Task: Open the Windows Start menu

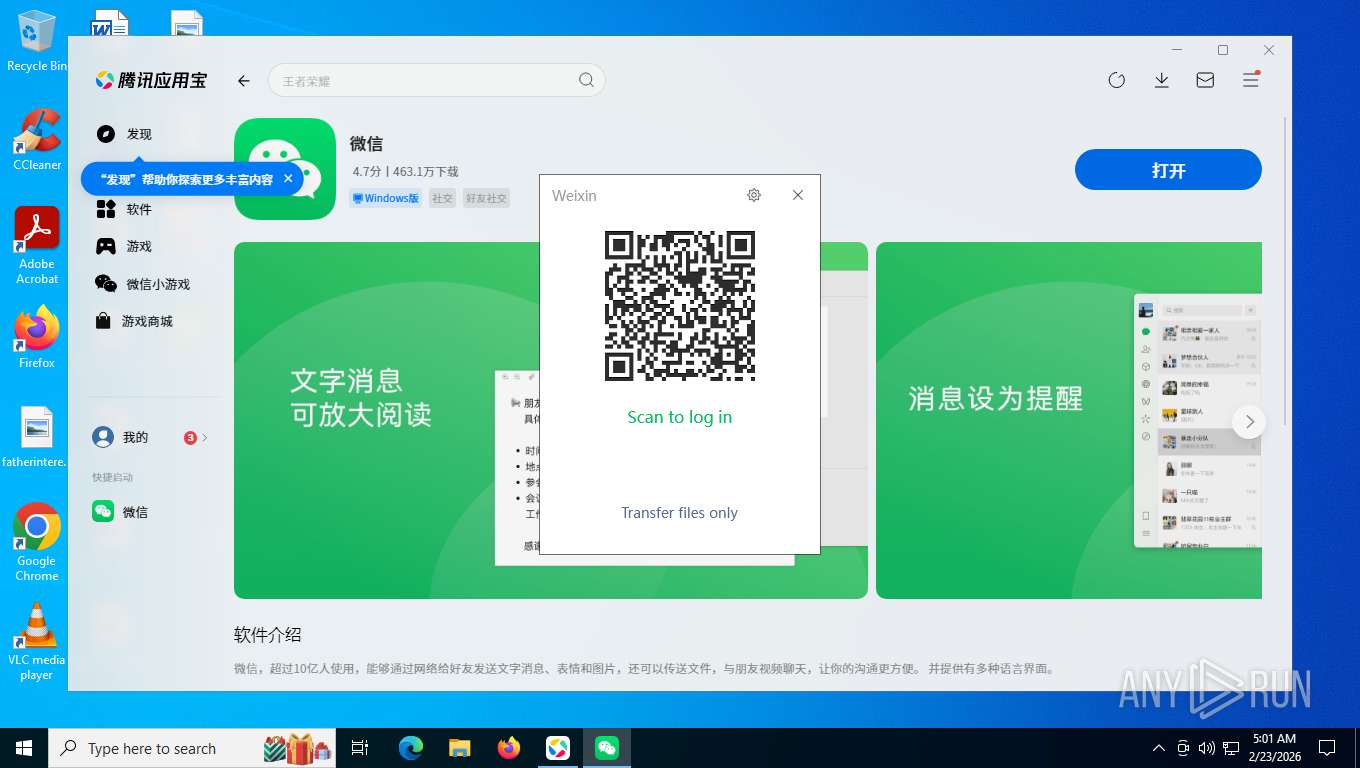Action: (x=24, y=748)
